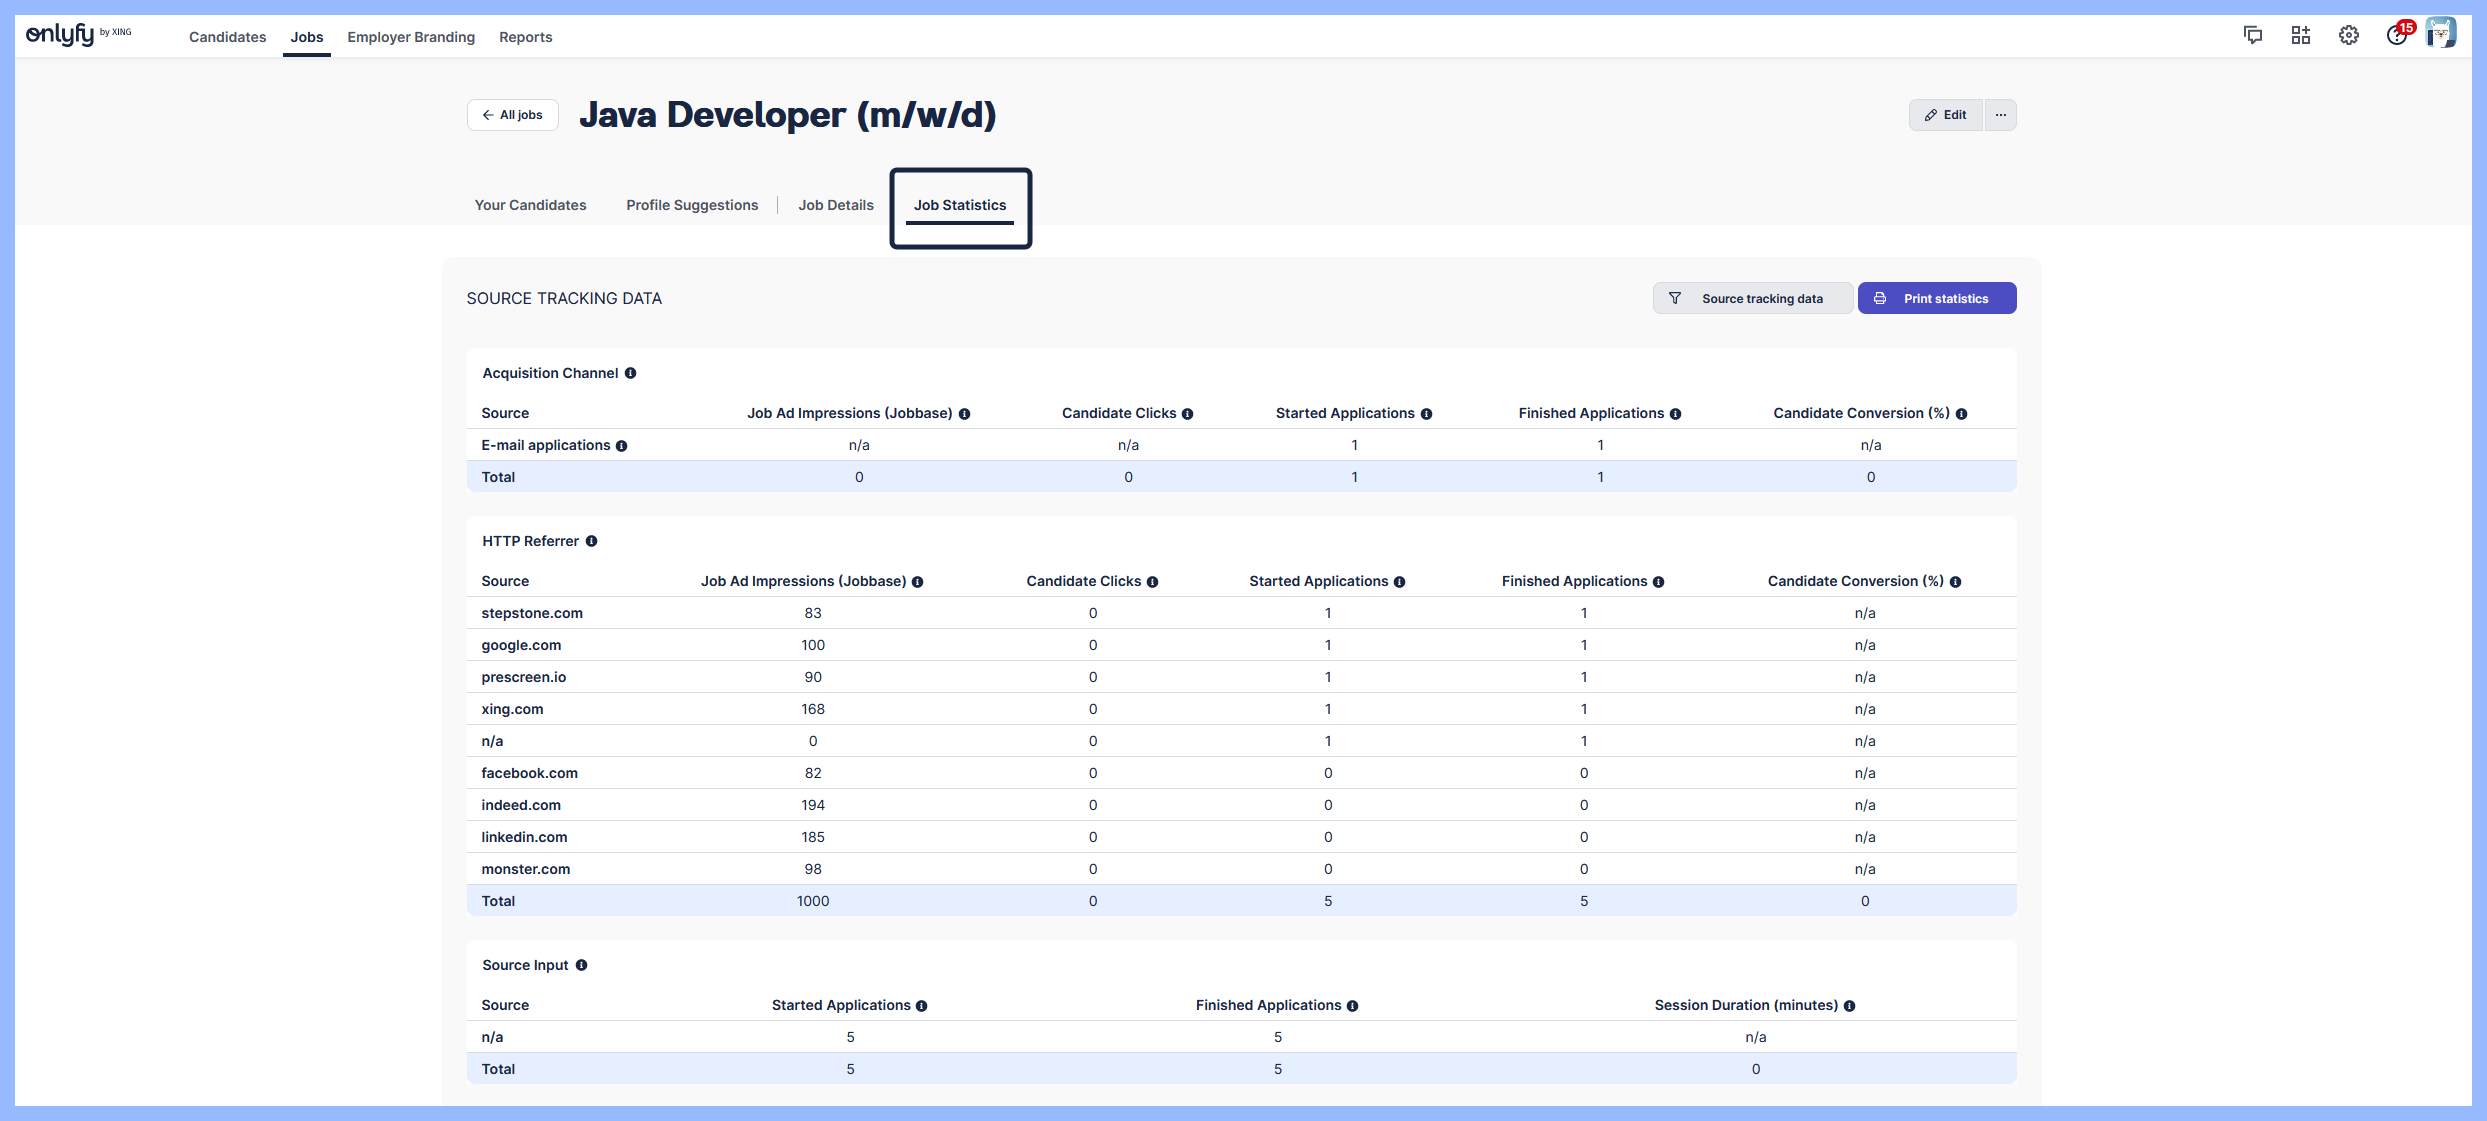Open the Profile Suggestions tab

(692, 205)
